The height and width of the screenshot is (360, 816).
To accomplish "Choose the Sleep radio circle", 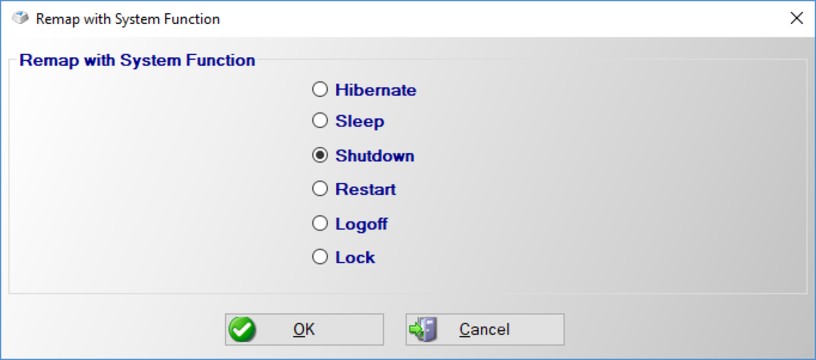I will pyautogui.click(x=320, y=121).
